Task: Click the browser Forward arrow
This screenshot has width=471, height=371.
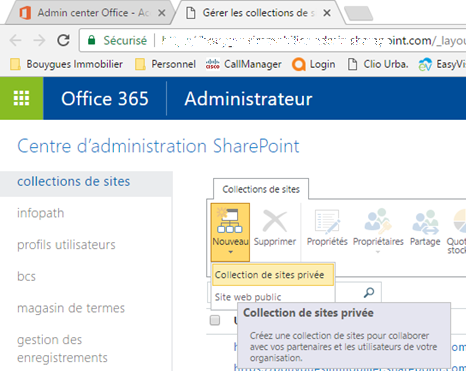Action: (x=40, y=41)
